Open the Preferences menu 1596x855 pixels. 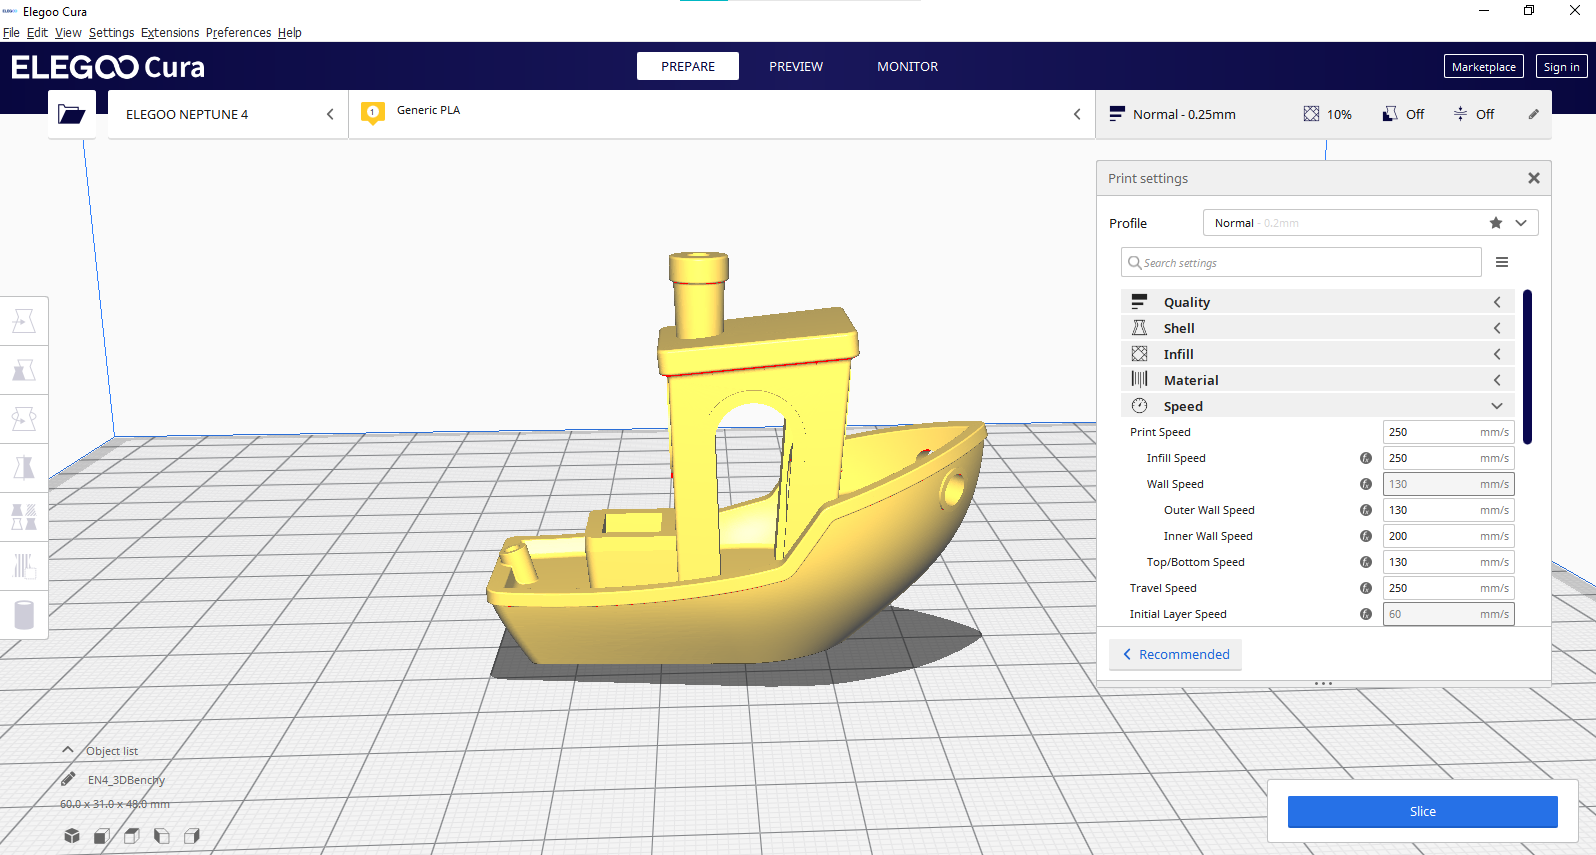pyautogui.click(x=238, y=33)
